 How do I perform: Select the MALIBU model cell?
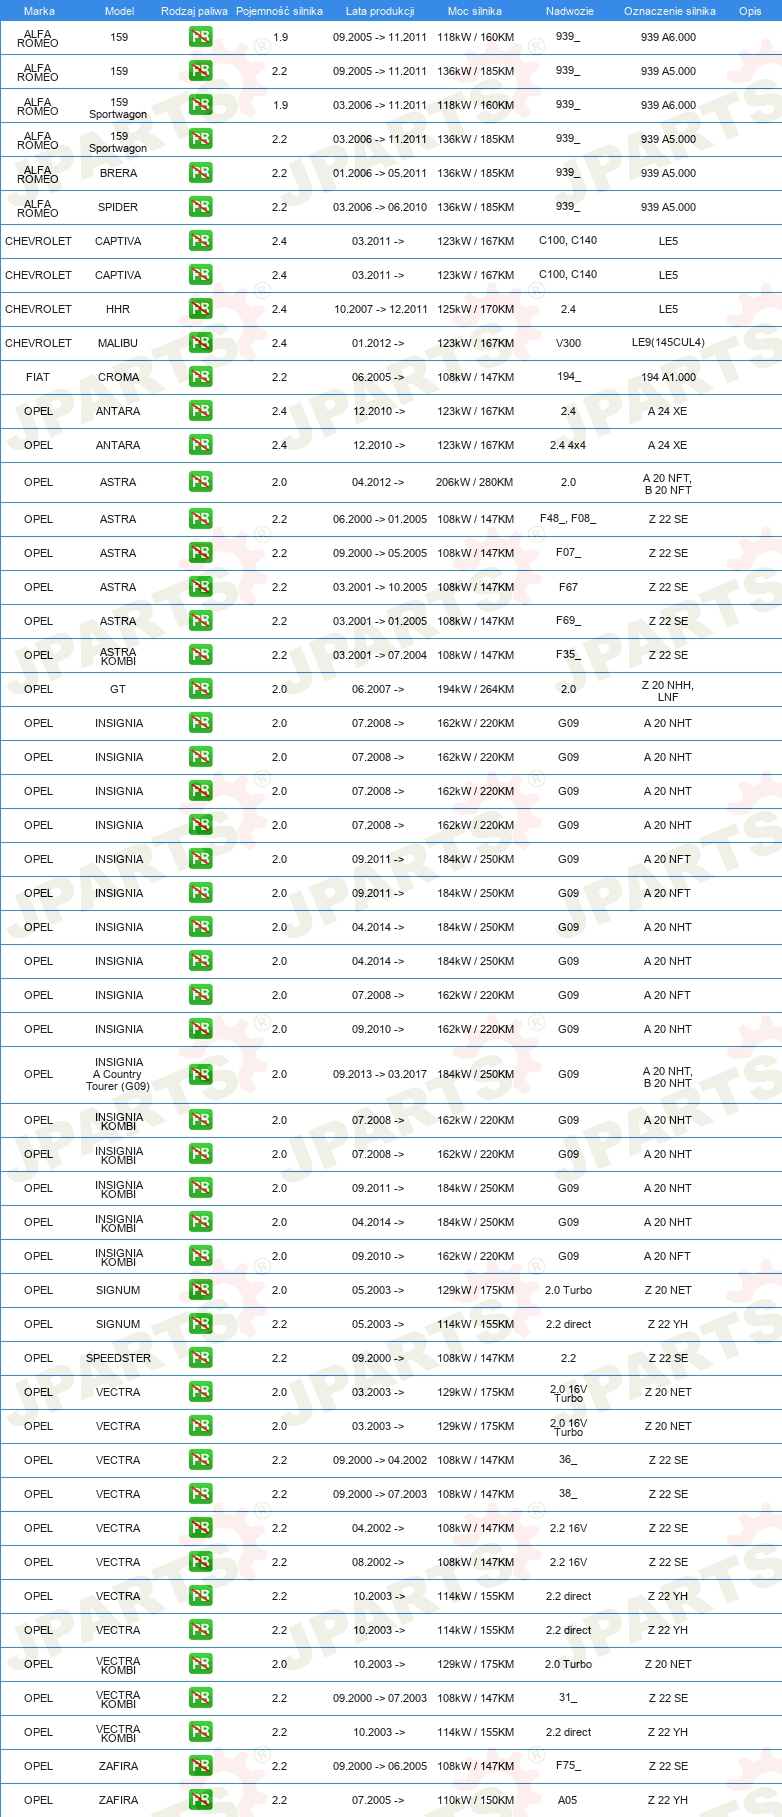118,343
